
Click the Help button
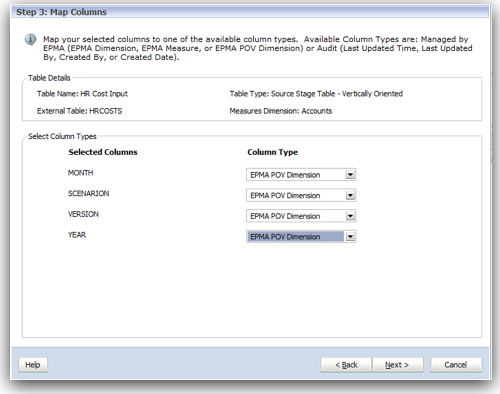pyautogui.click(x=33, y=365)
